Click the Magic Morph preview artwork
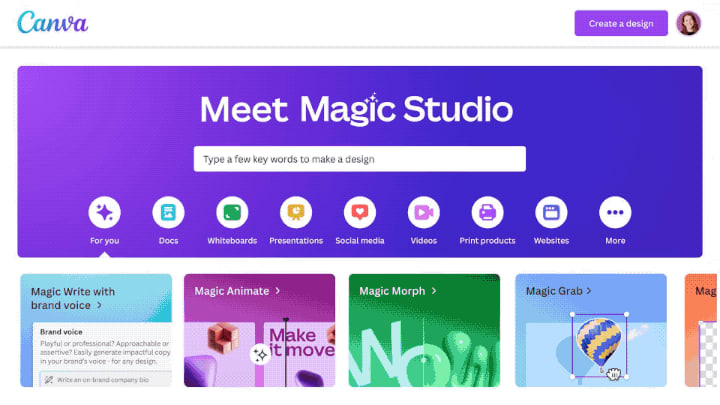Screen dimensions: 720x405 click(x=424, y=354)
